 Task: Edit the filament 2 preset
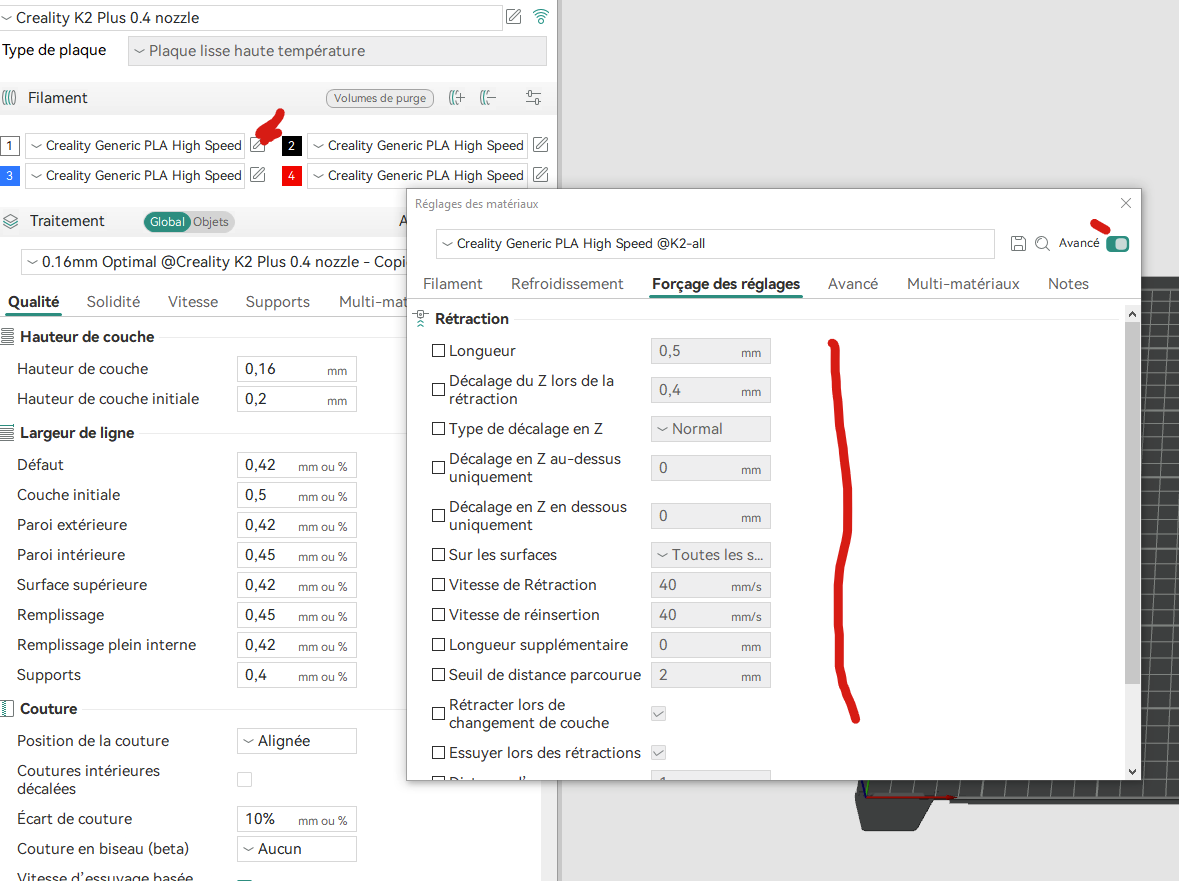tap(541, 144)
